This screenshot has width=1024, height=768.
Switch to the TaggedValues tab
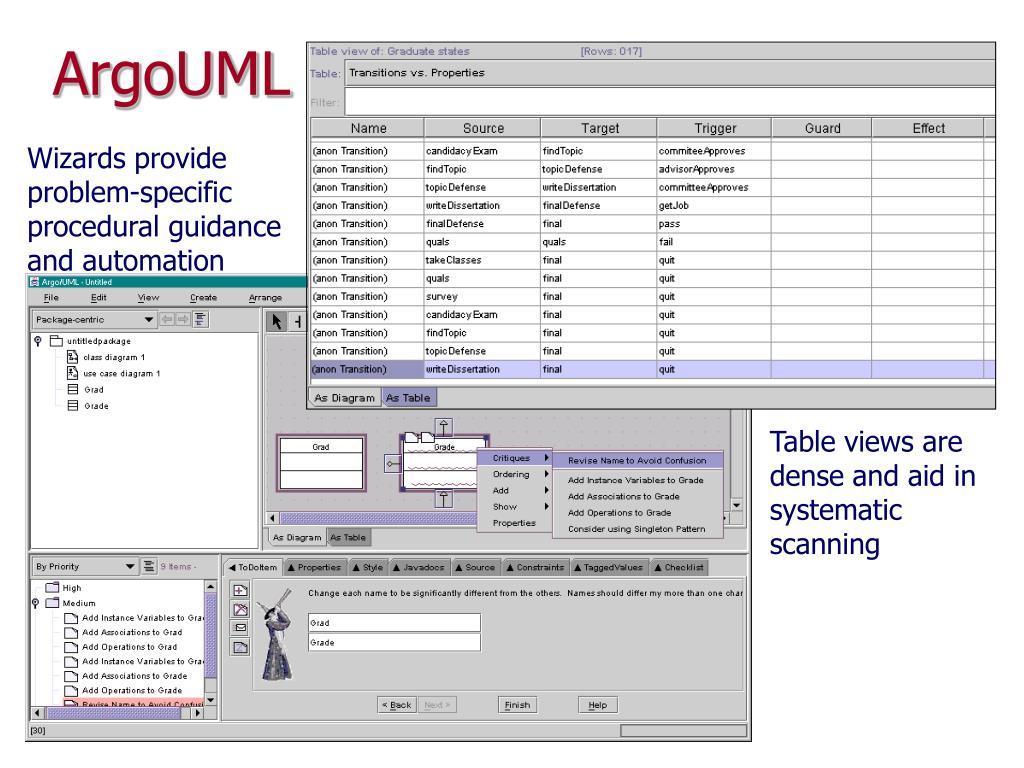(608, 568)
